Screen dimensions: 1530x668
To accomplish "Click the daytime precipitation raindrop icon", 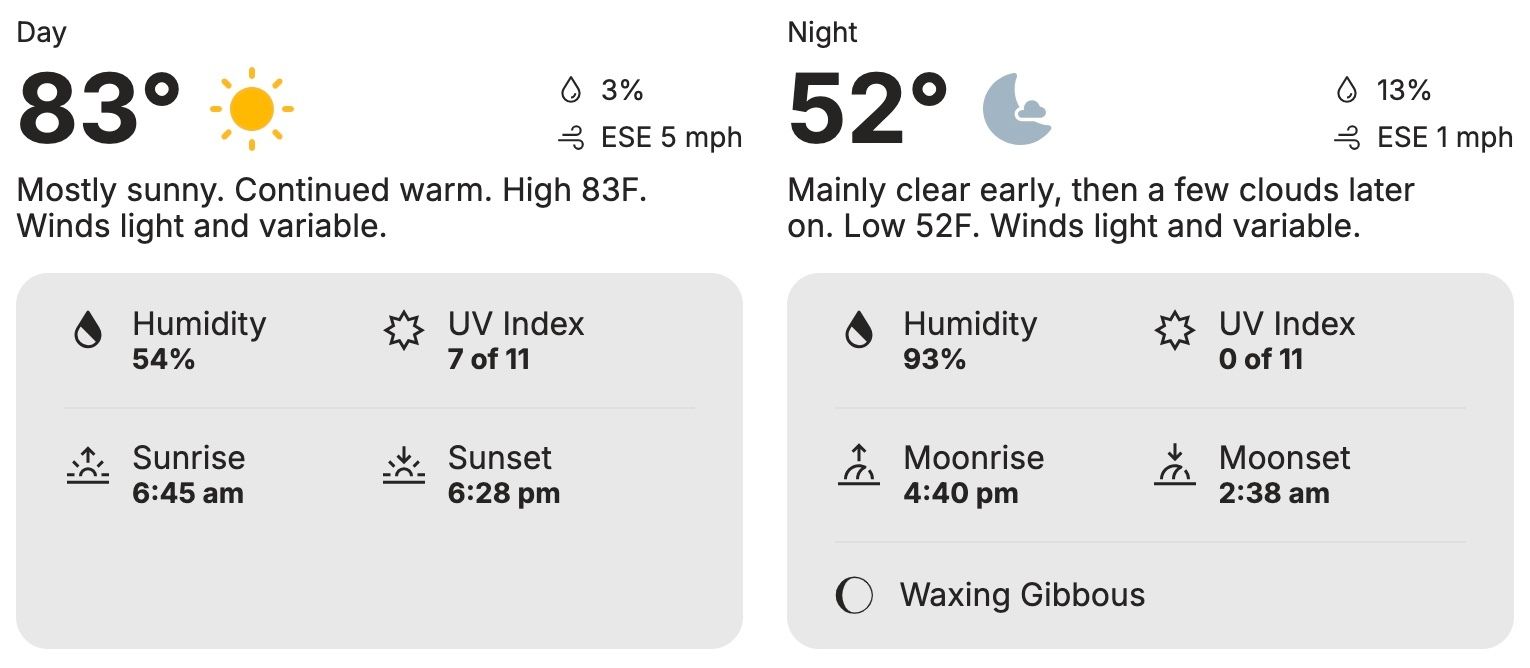I will (x=571, y=91).
